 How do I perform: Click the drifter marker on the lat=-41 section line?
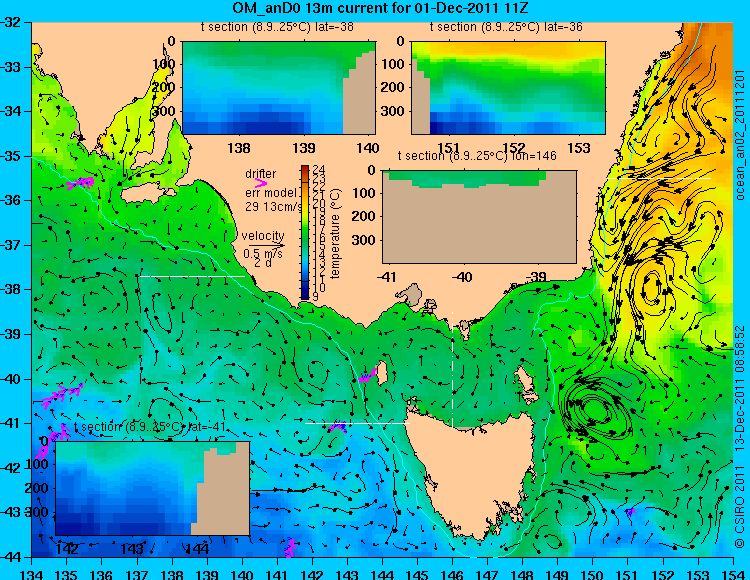338,427
